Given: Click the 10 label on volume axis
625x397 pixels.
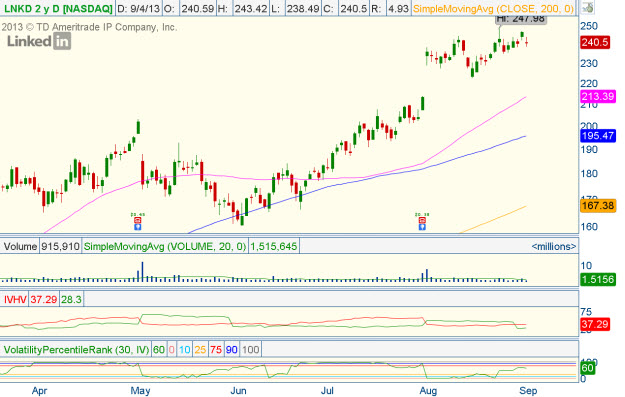Looking at the screenshot, I should (586, 265).
